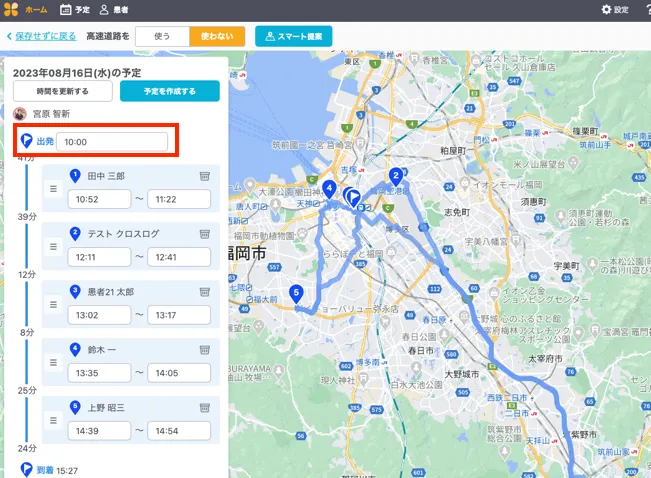Screen dimensions: 651x478
Task: Delete the 田中 三郎 visit
Action: pyautogui.click(x=205, y=176)
